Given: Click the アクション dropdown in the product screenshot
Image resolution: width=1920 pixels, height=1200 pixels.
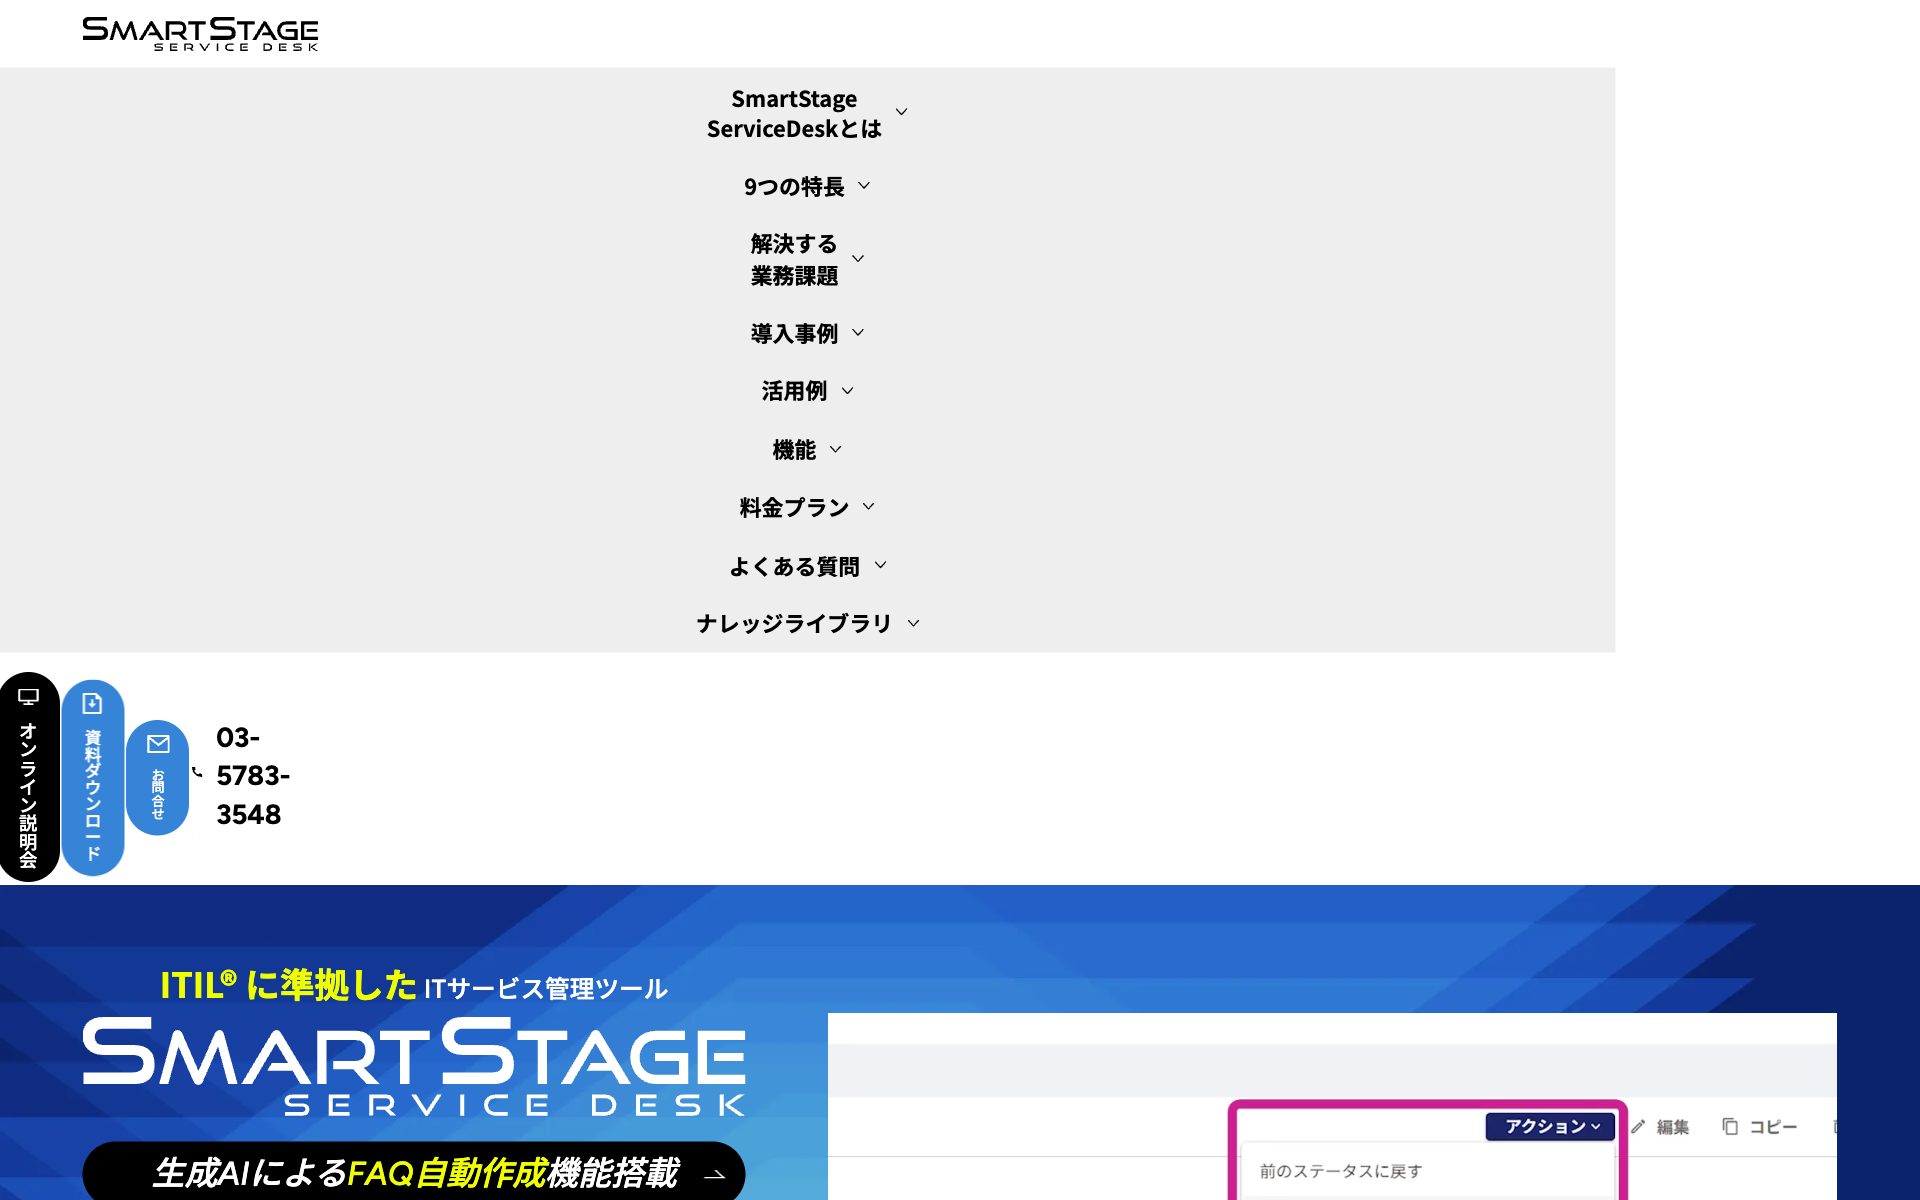Looking at the screenshot, I should pos(1550,1126).
